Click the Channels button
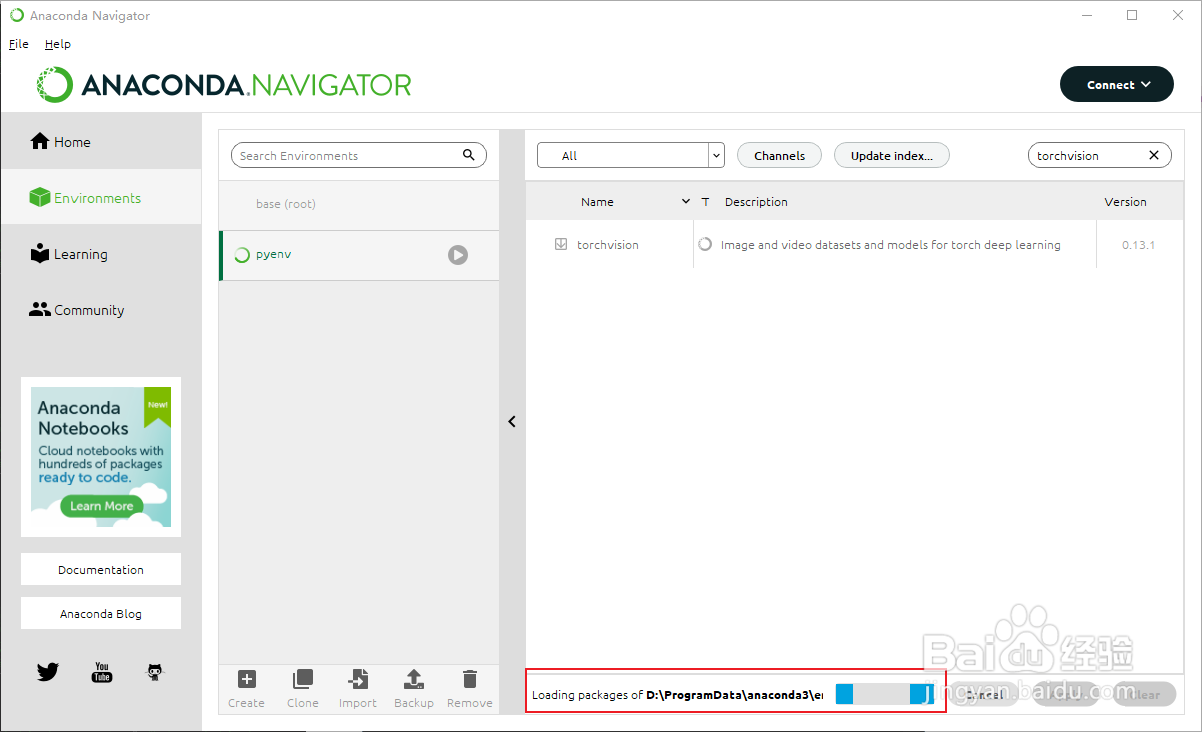Screen dimensions: 1202x732 [x=779, y=155]
